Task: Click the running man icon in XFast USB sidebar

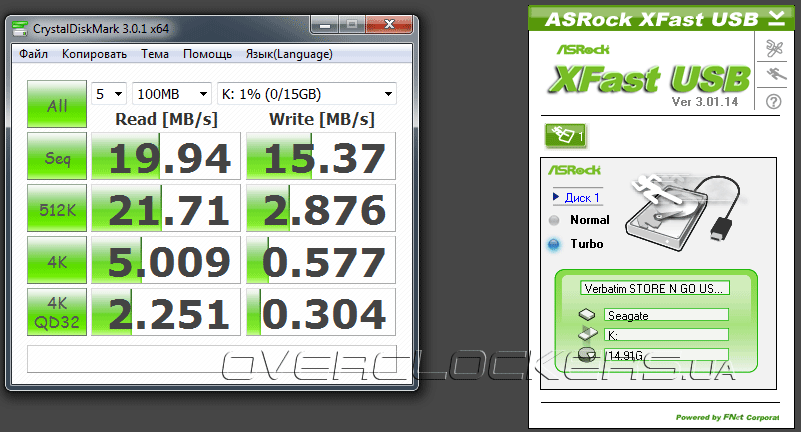Action: click(775, 75)
